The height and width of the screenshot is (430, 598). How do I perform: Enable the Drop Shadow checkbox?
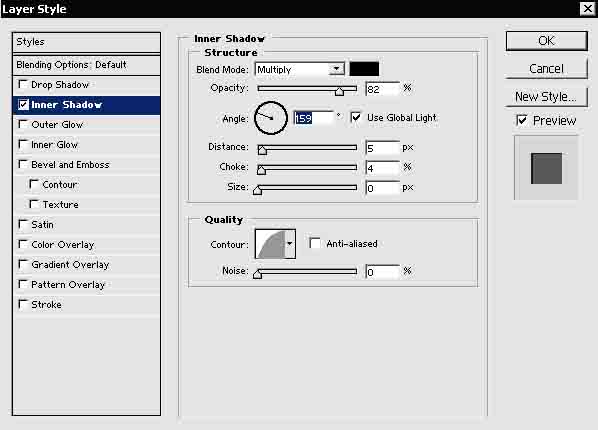23,84
